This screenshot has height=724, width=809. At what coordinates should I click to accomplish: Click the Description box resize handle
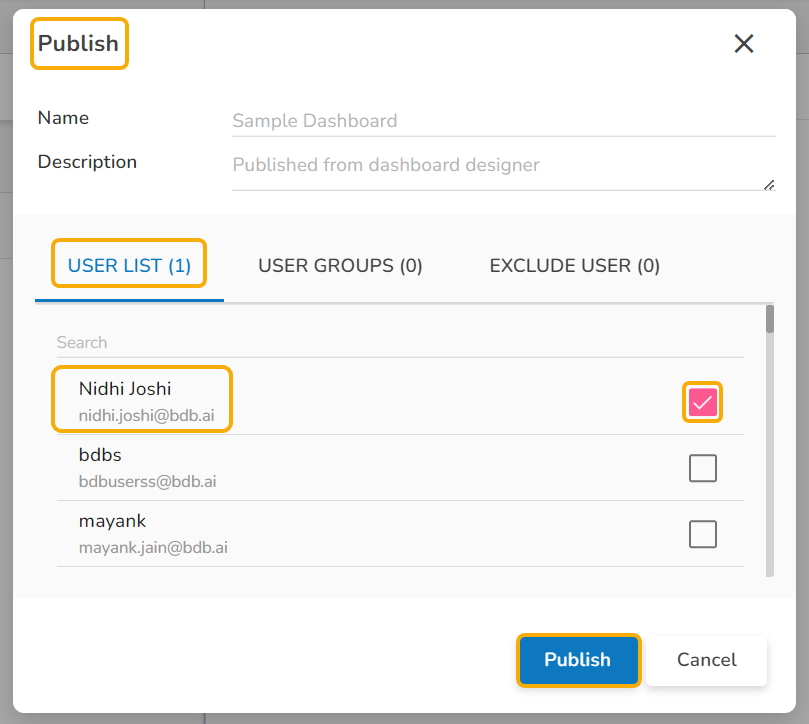(768, 184)
